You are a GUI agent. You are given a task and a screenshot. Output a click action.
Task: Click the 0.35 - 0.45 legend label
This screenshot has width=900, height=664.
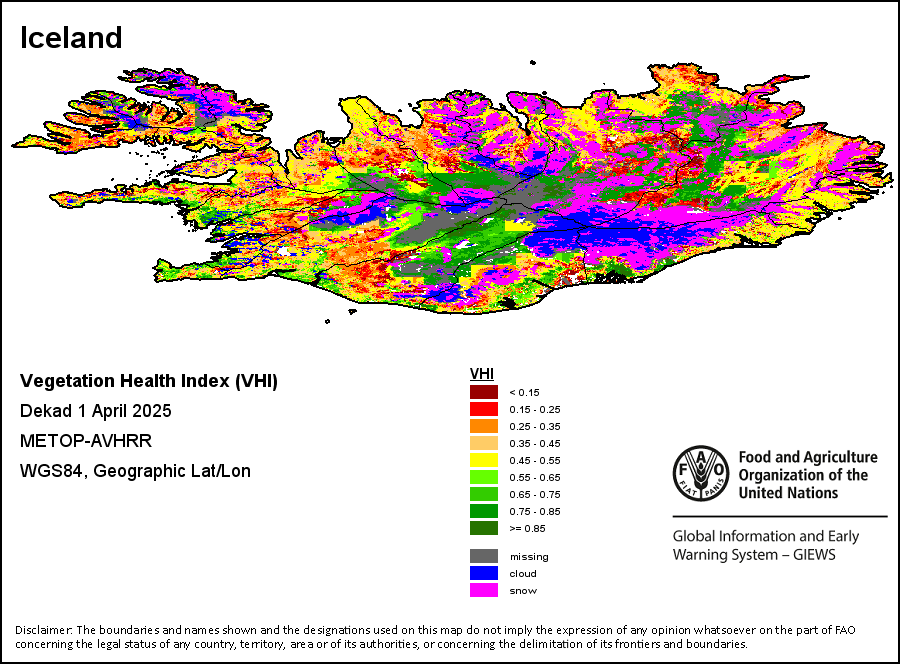pos(534,444)
